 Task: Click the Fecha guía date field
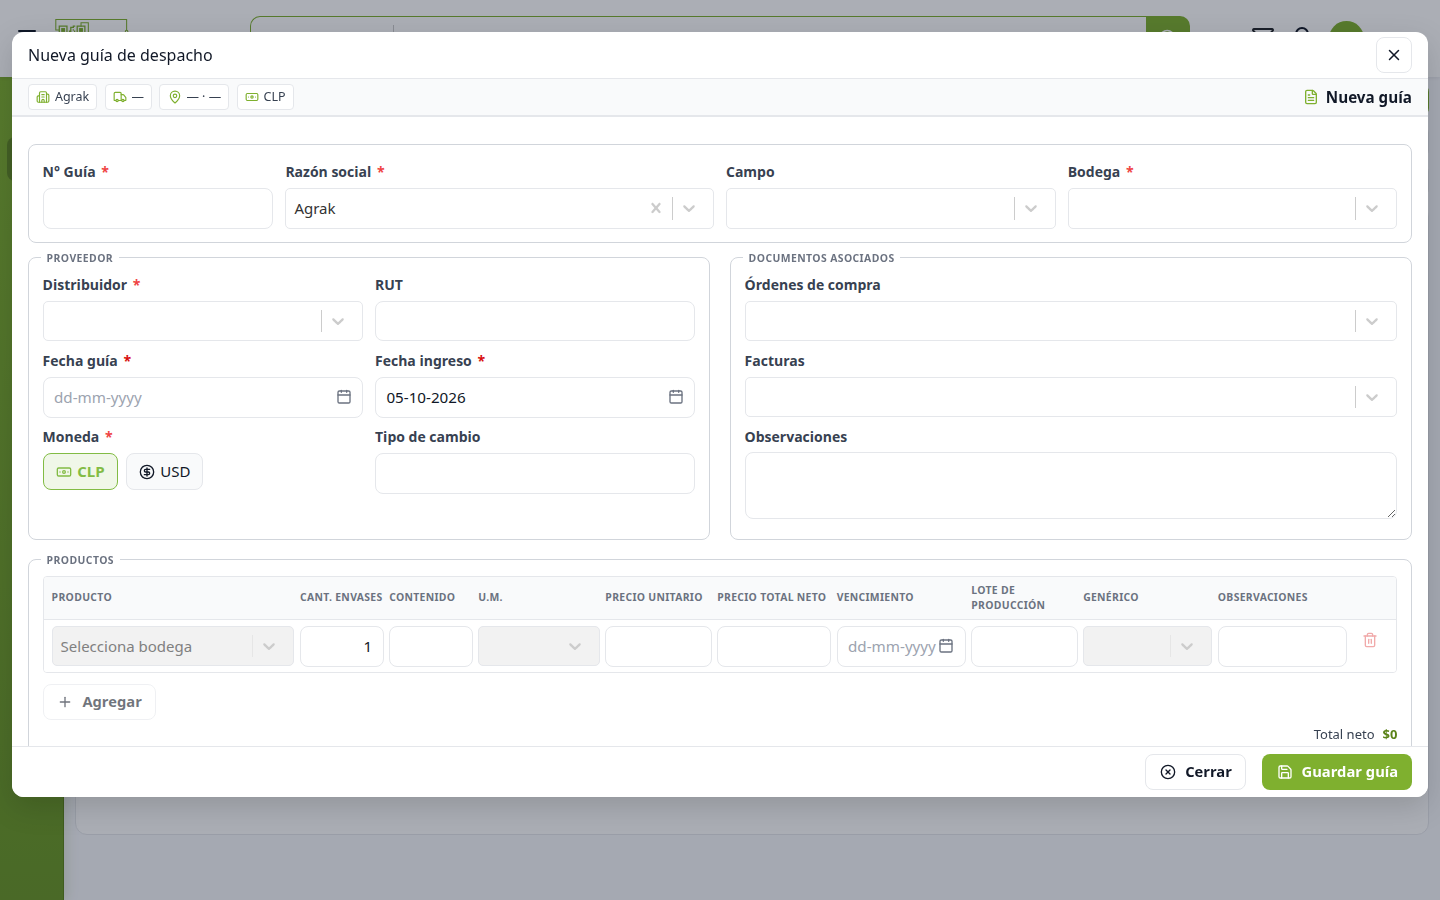click(202, 397)
